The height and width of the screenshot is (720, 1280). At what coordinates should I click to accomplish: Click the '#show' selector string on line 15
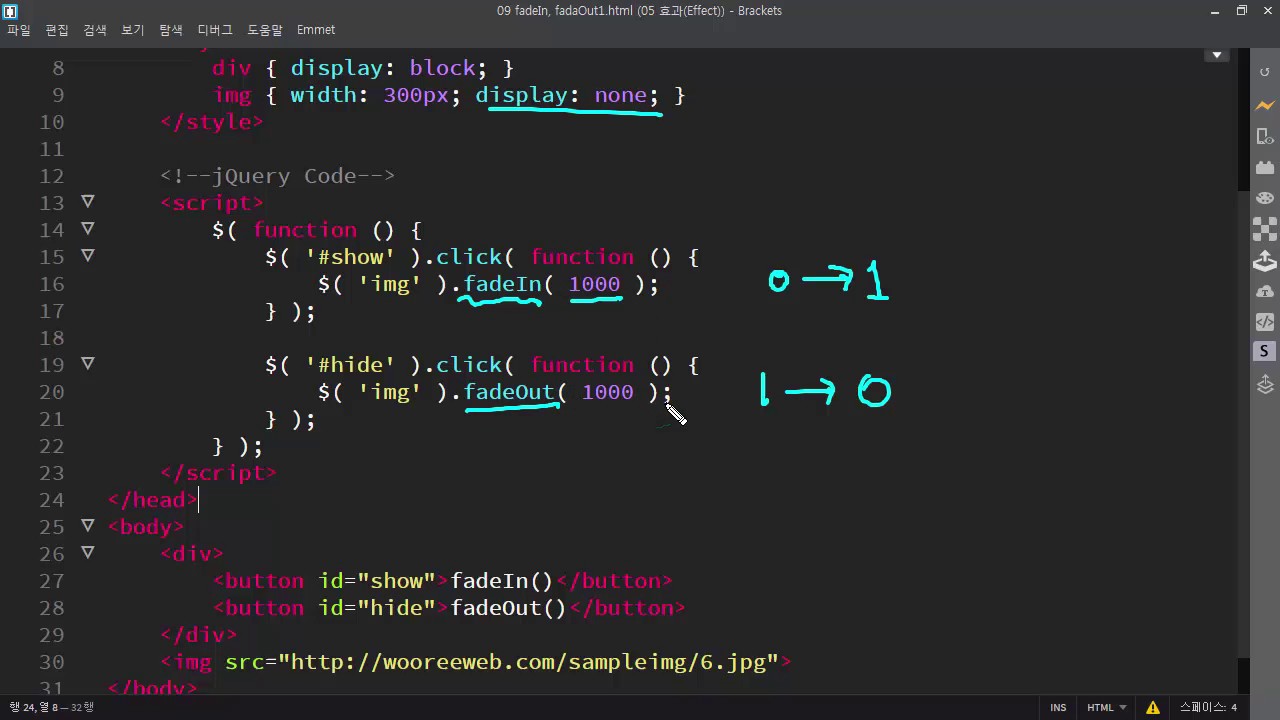point(350,257)
